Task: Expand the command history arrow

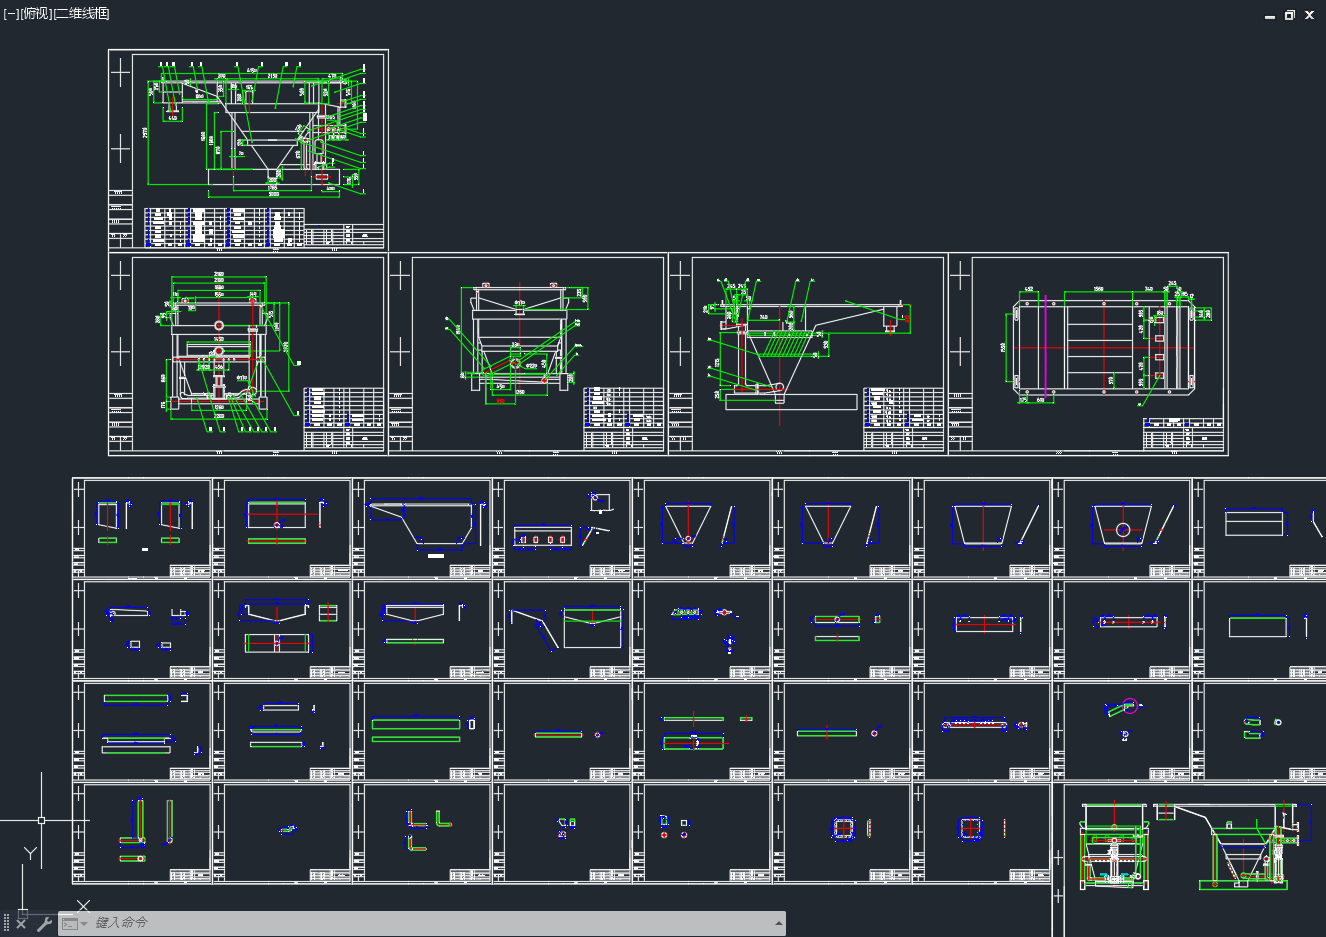Action: [778, 923]
